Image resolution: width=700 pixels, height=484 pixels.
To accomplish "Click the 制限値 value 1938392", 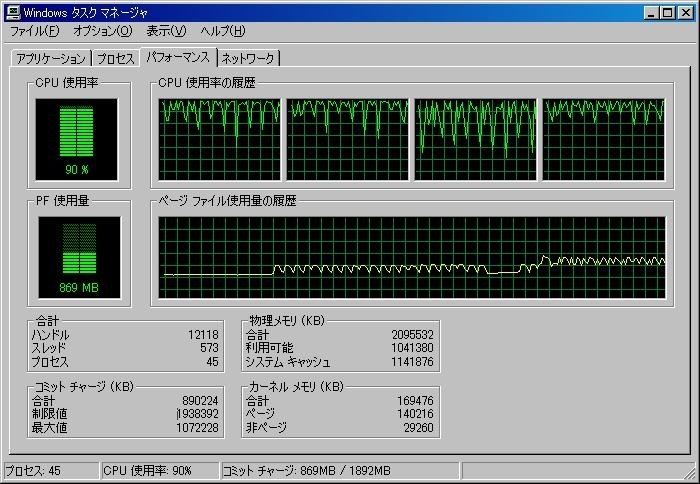I will [x=198, y=413].
